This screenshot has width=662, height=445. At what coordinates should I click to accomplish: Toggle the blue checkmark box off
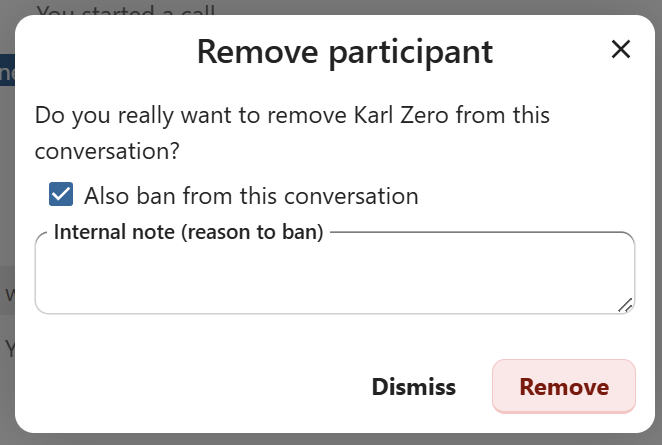click(61, 195)
